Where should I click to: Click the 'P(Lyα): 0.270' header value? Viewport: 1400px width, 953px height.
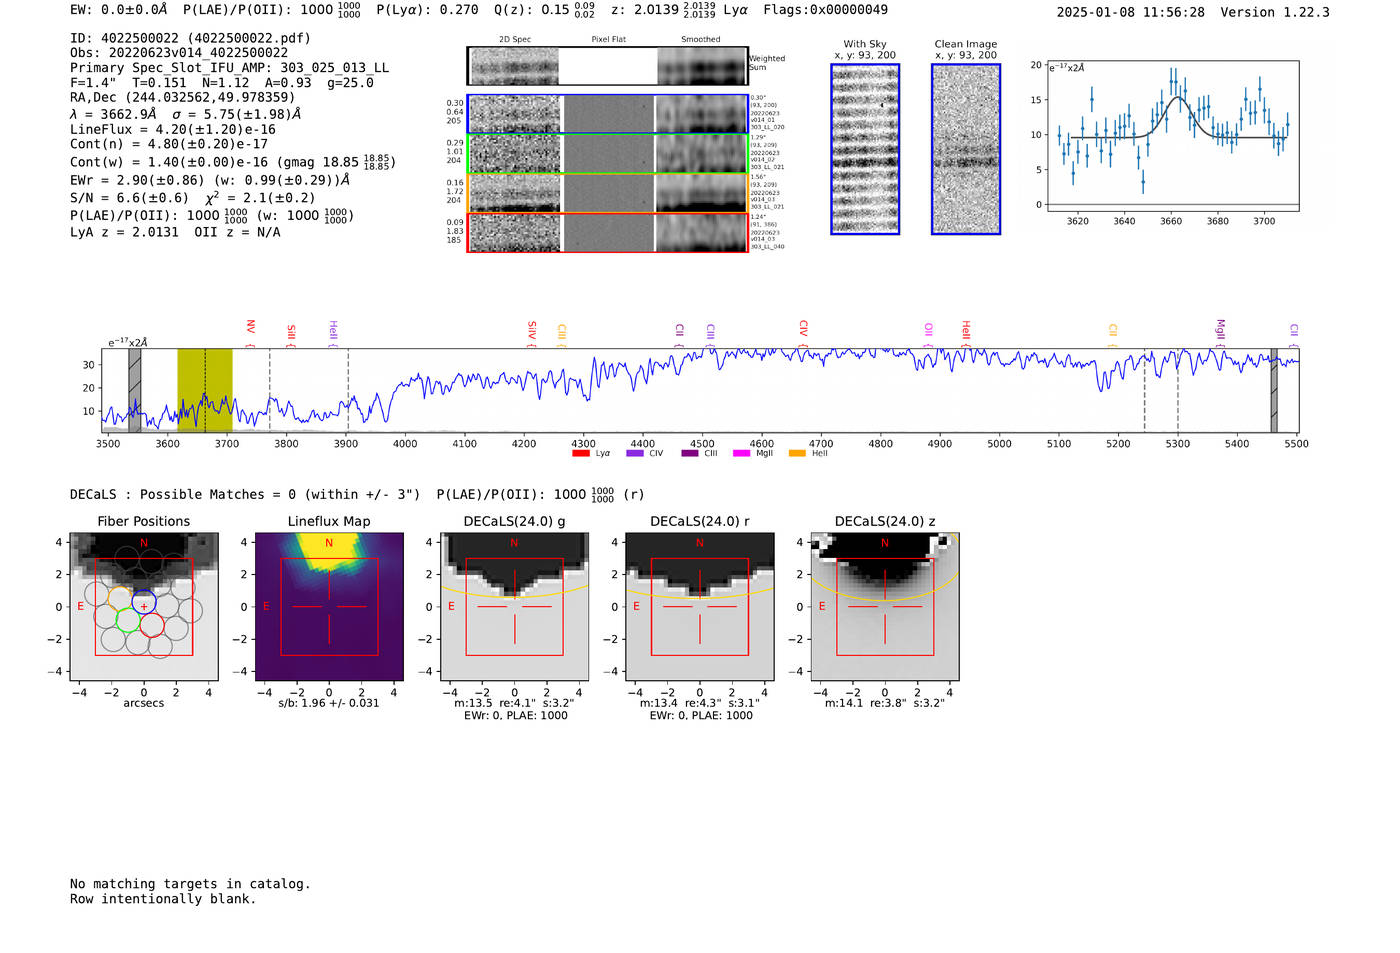click(x=427, y=10)
